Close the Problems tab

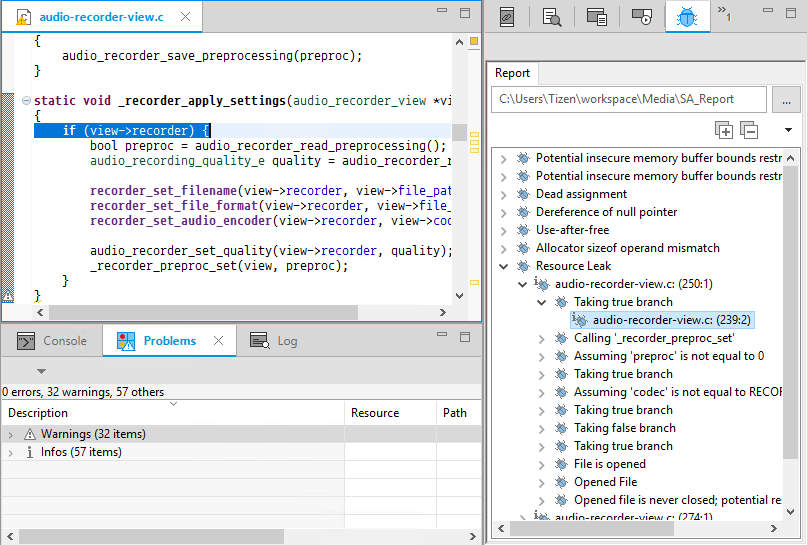218,341
